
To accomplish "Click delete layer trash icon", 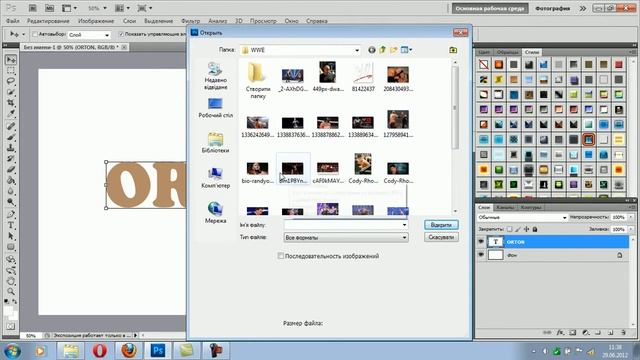I will [623, 333].
